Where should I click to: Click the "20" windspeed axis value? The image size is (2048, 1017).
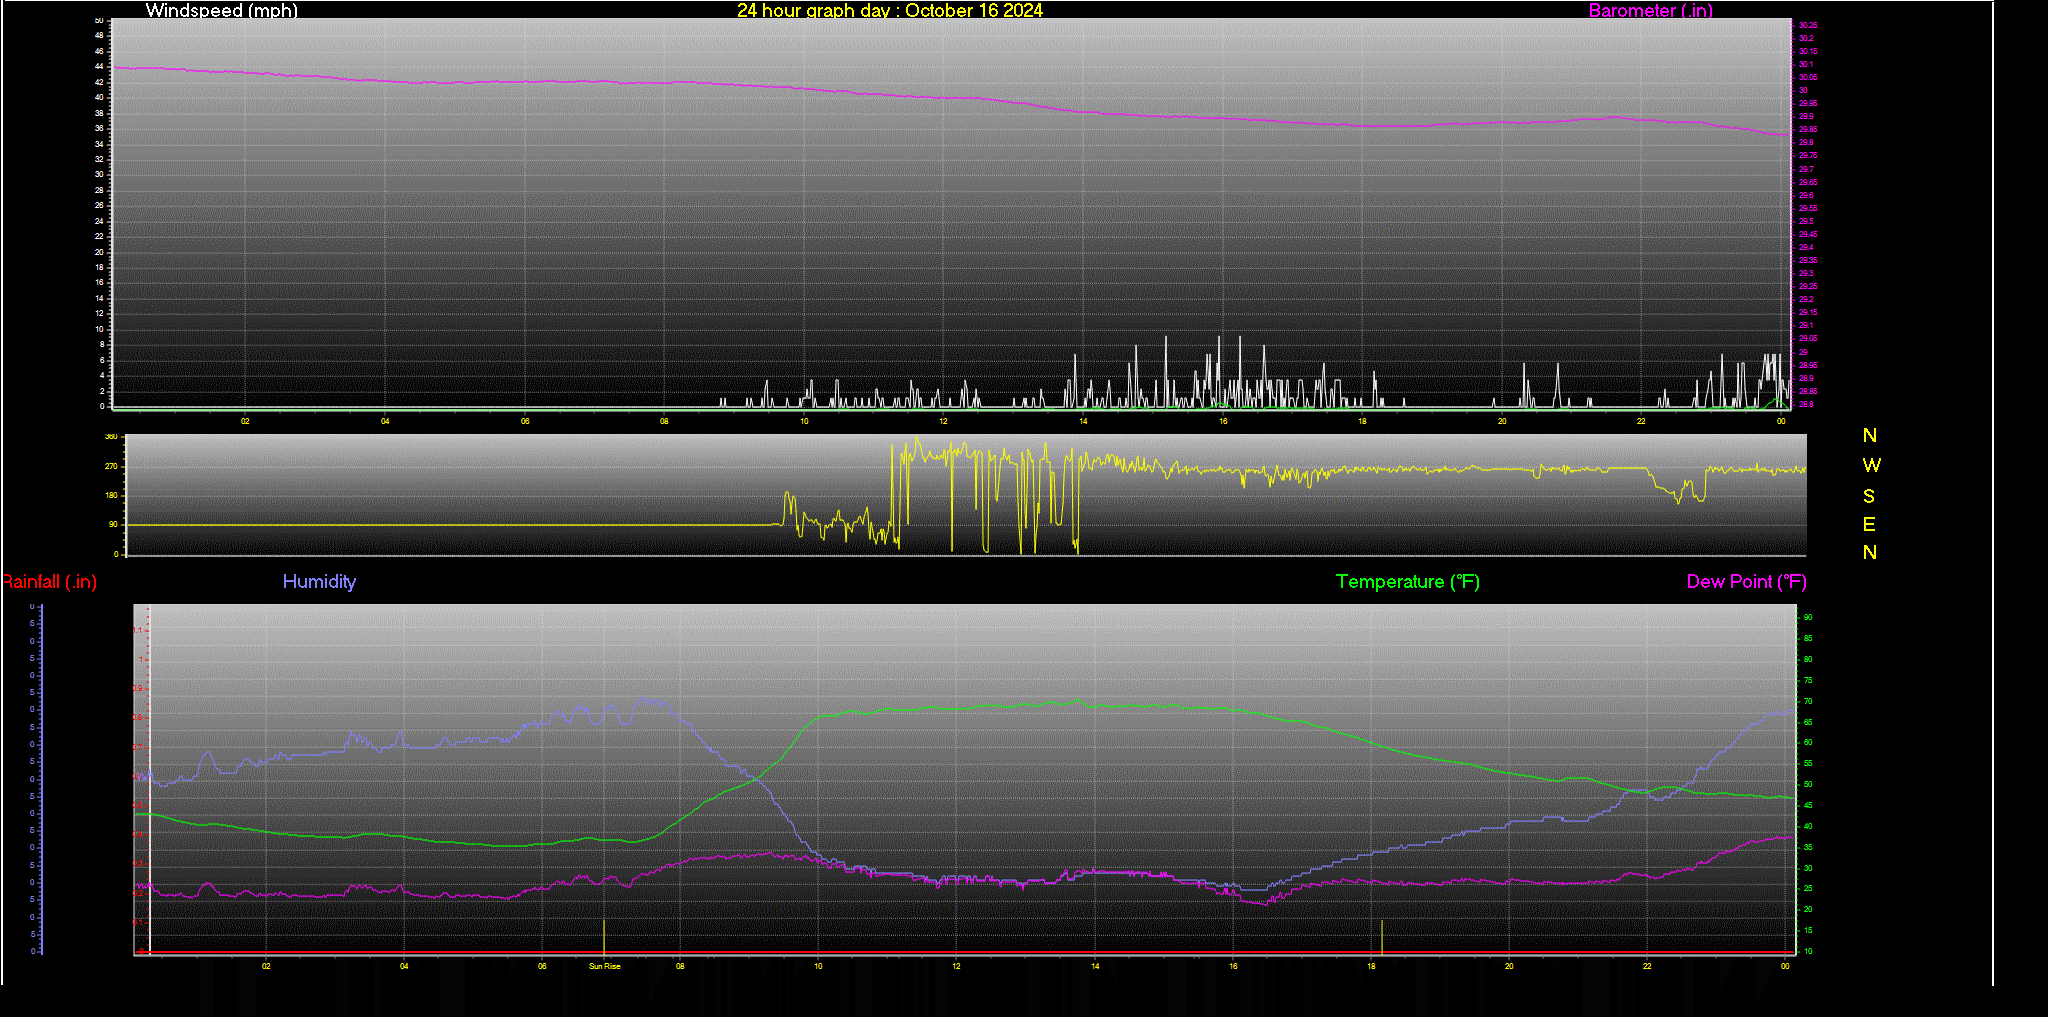(99, 252)
